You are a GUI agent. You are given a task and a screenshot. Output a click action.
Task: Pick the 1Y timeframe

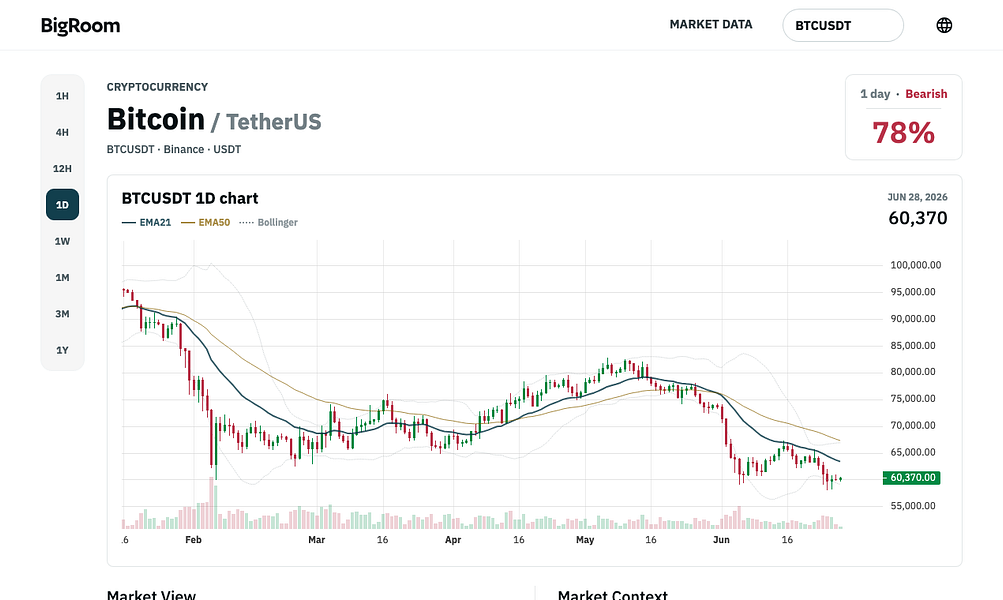tap(62, 350)
